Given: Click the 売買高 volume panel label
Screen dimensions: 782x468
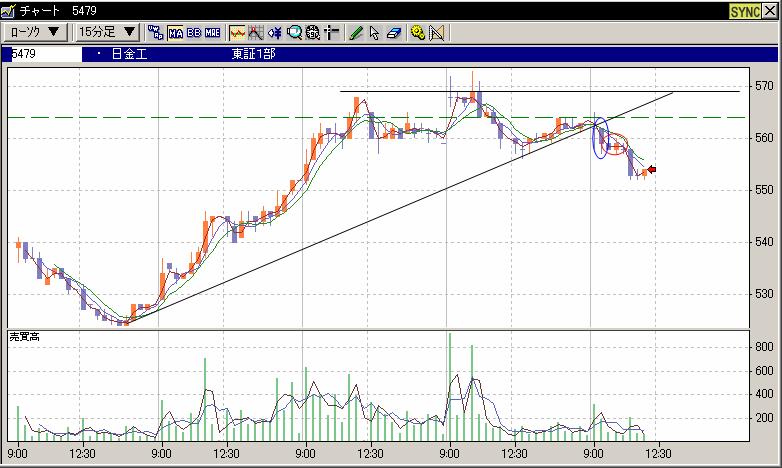Looking at the screenshot, I should (24, 337).
